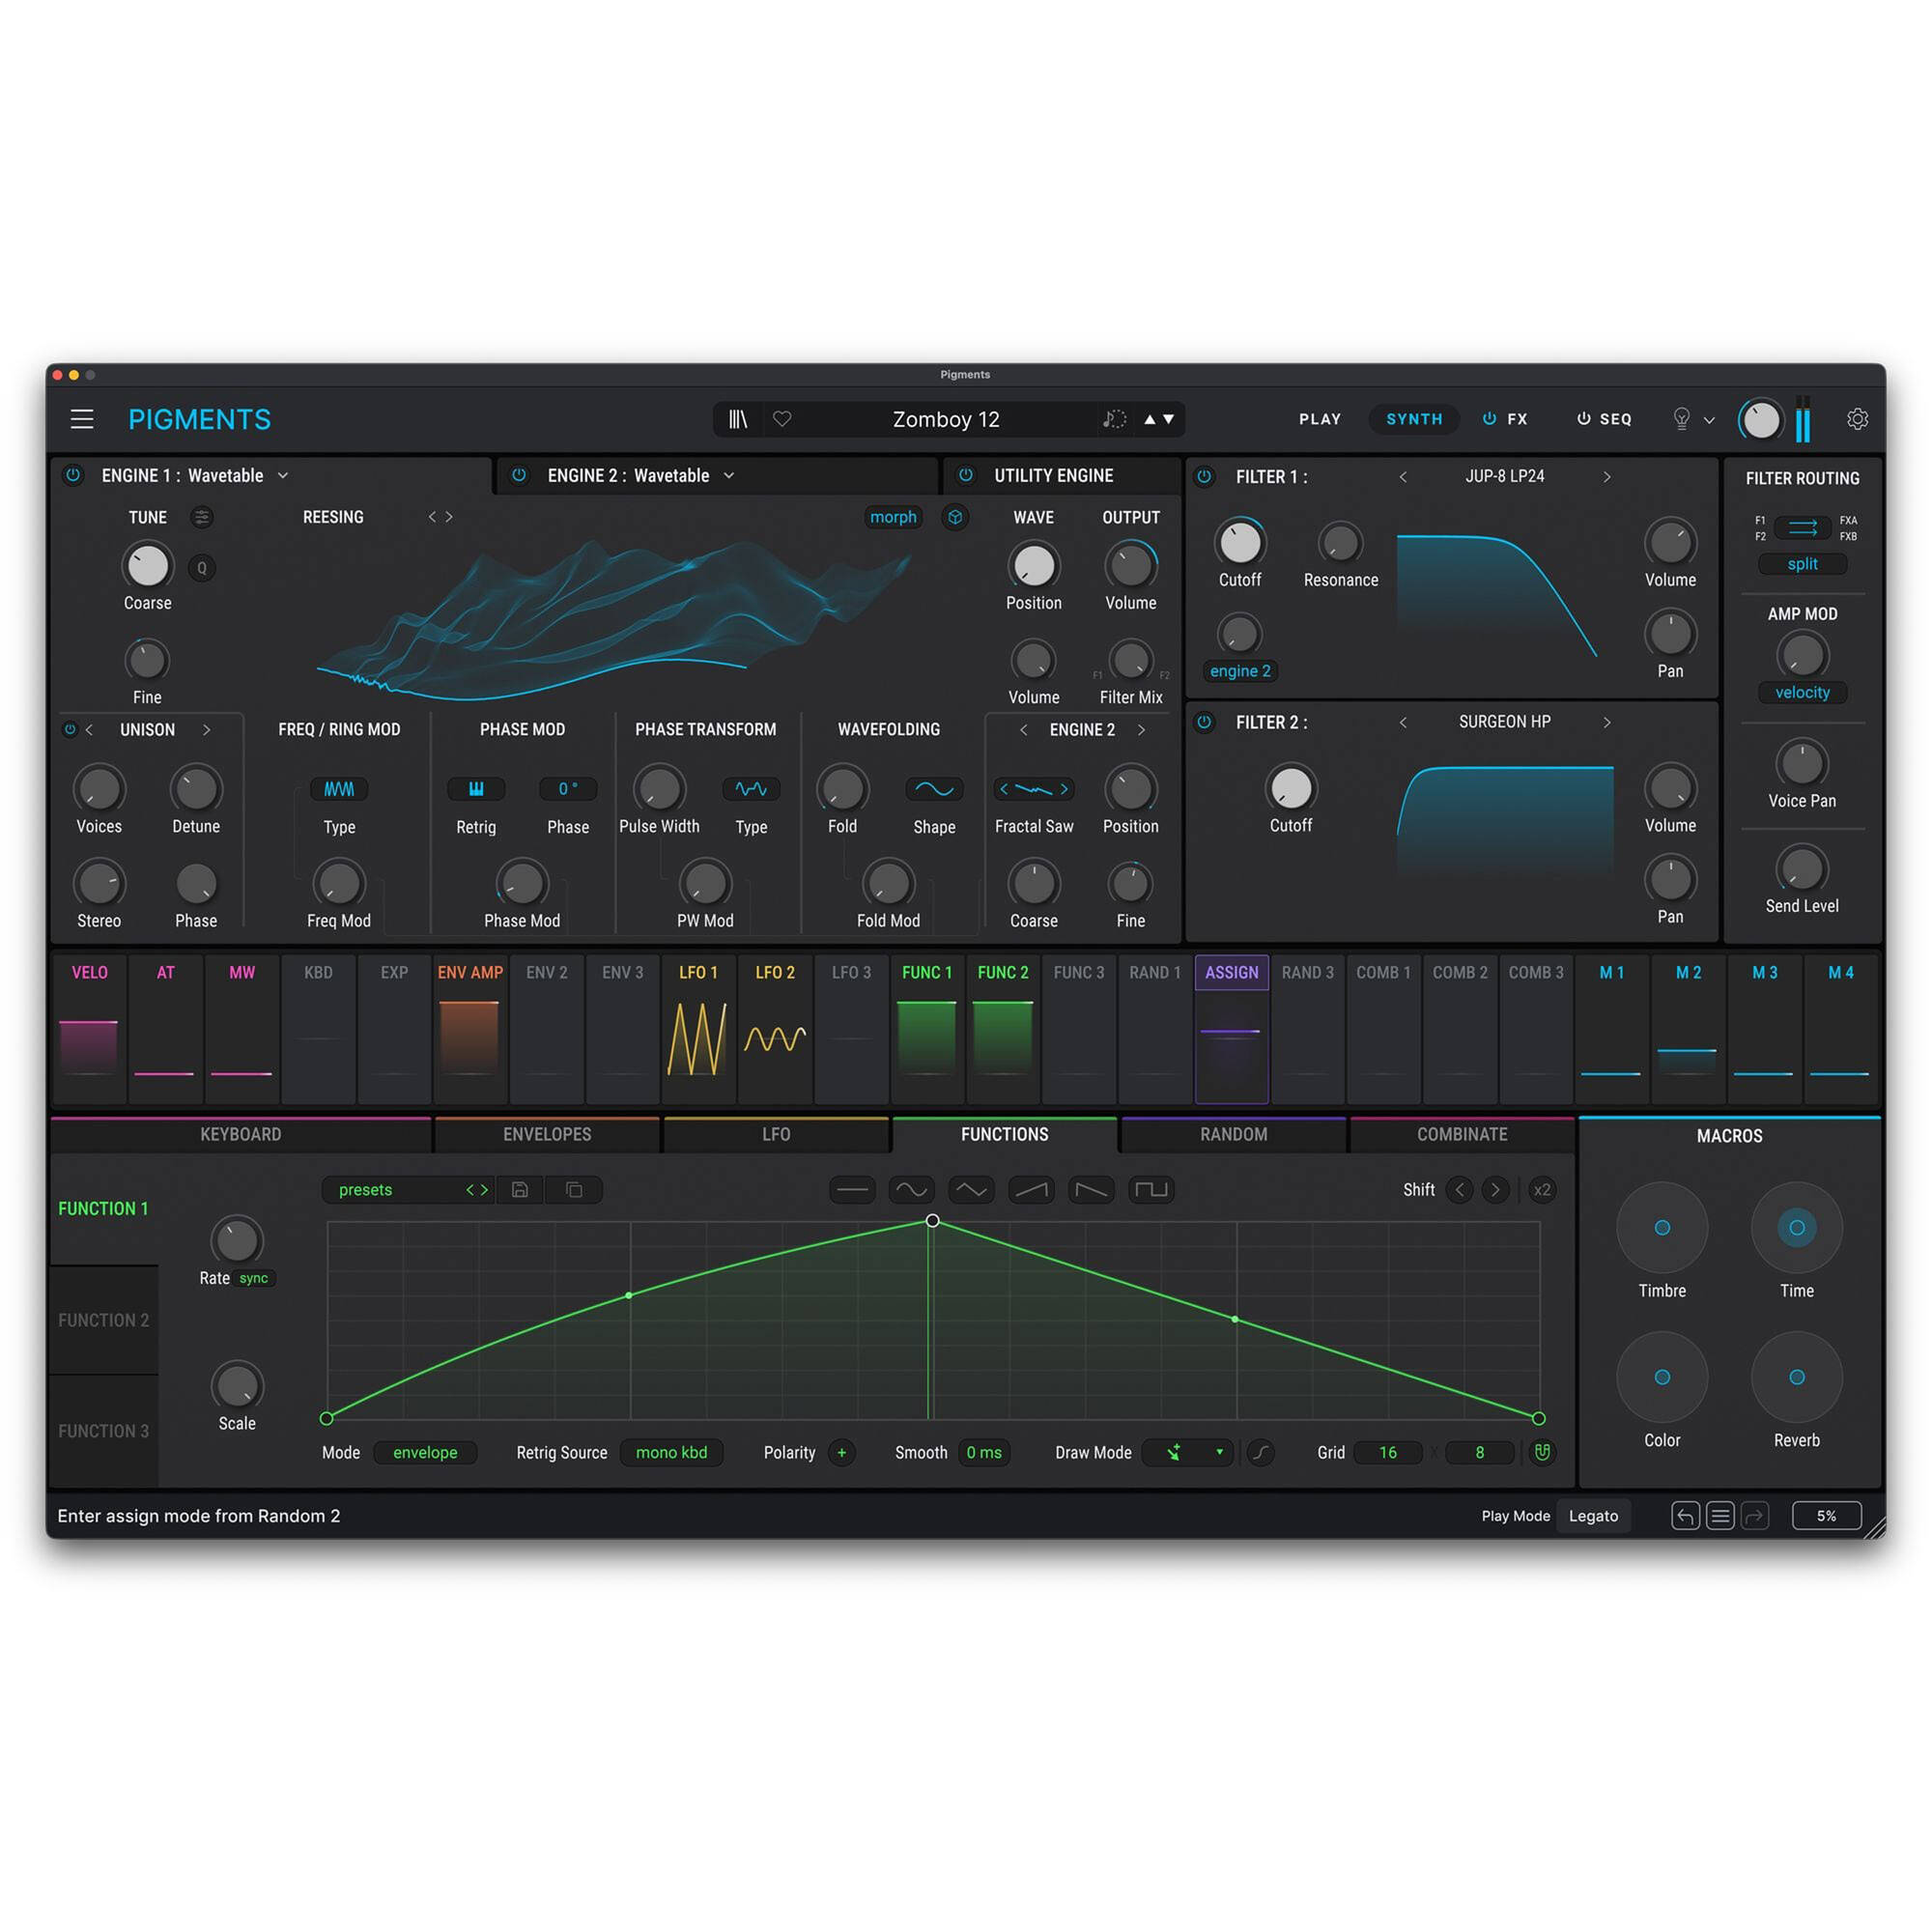1932x1932 pixels.
Task: Click the ASSIGN modulation button
Action: (1231, 972)
